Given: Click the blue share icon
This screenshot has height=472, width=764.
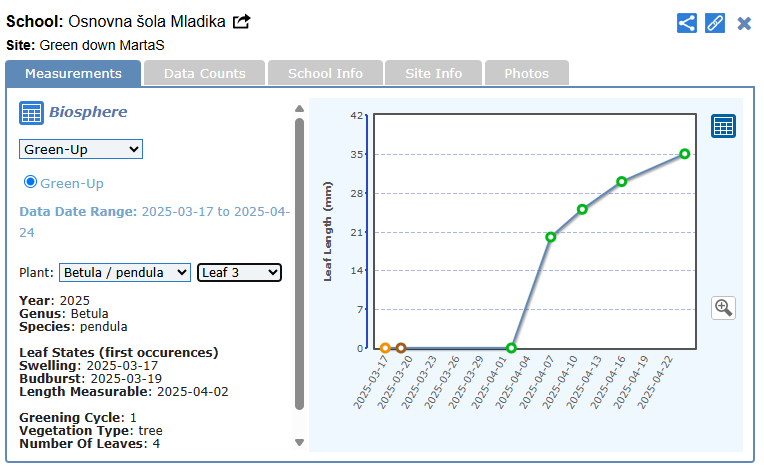Looking at the screenshot, I should (x=686, y=23).
